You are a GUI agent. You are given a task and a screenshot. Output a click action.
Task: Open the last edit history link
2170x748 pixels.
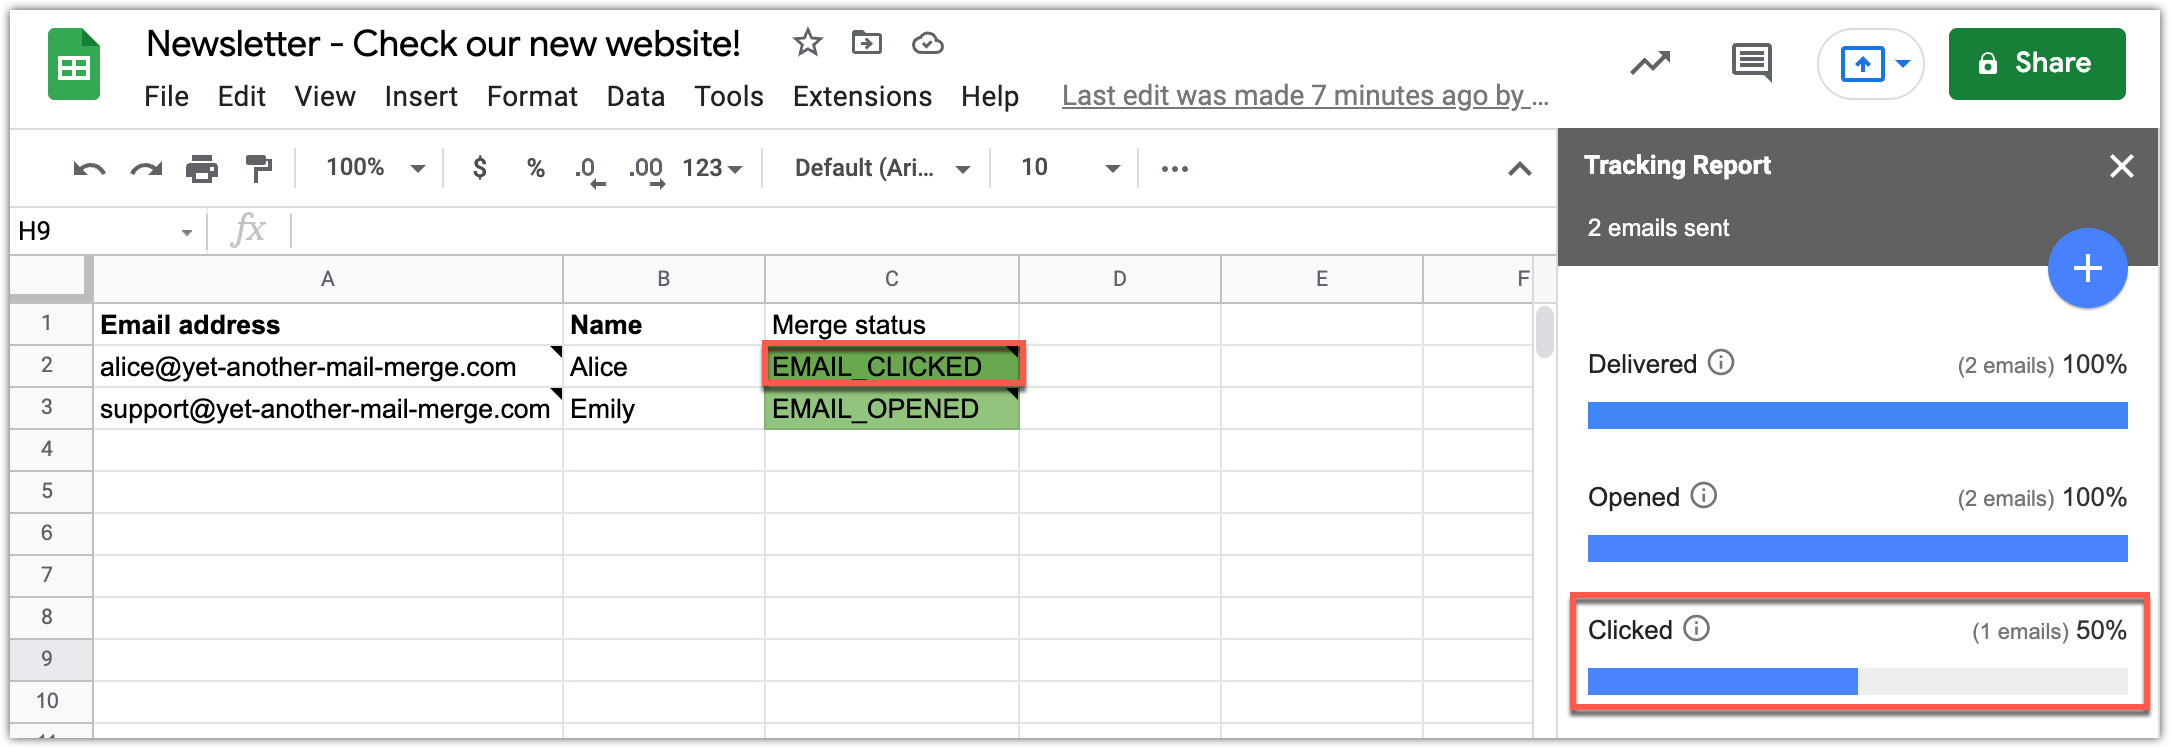pos(1304,96)
